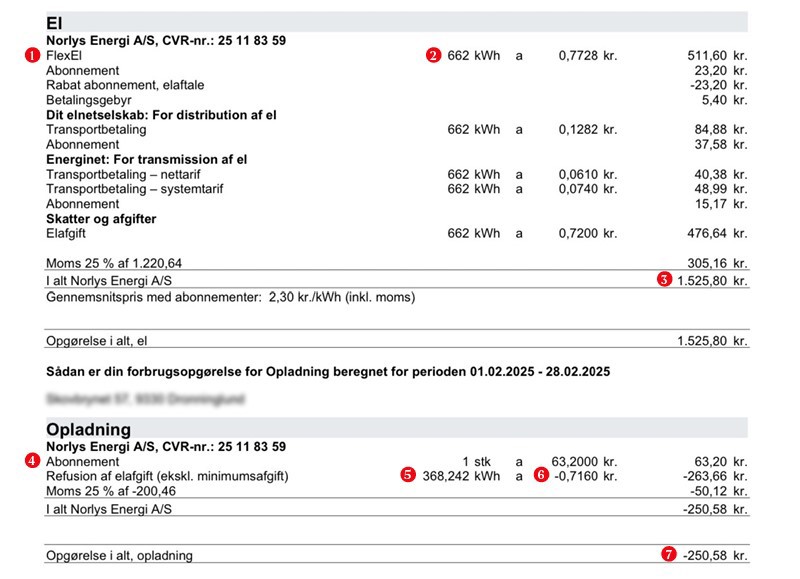Click red marker 4 beside Opladning Abonnement
This screenshot has height=579, width=800.
(32, 461)
